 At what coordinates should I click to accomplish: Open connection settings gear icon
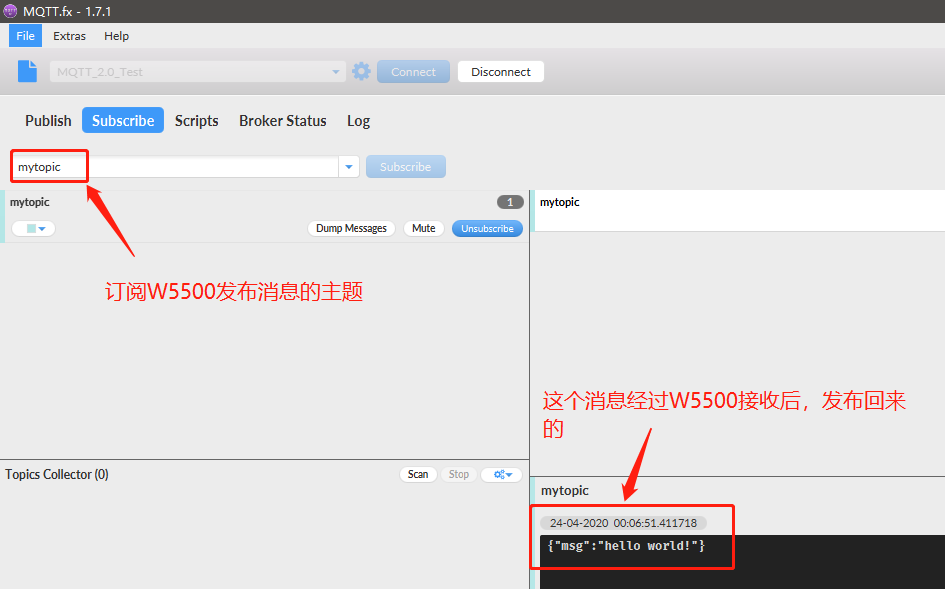361,71
